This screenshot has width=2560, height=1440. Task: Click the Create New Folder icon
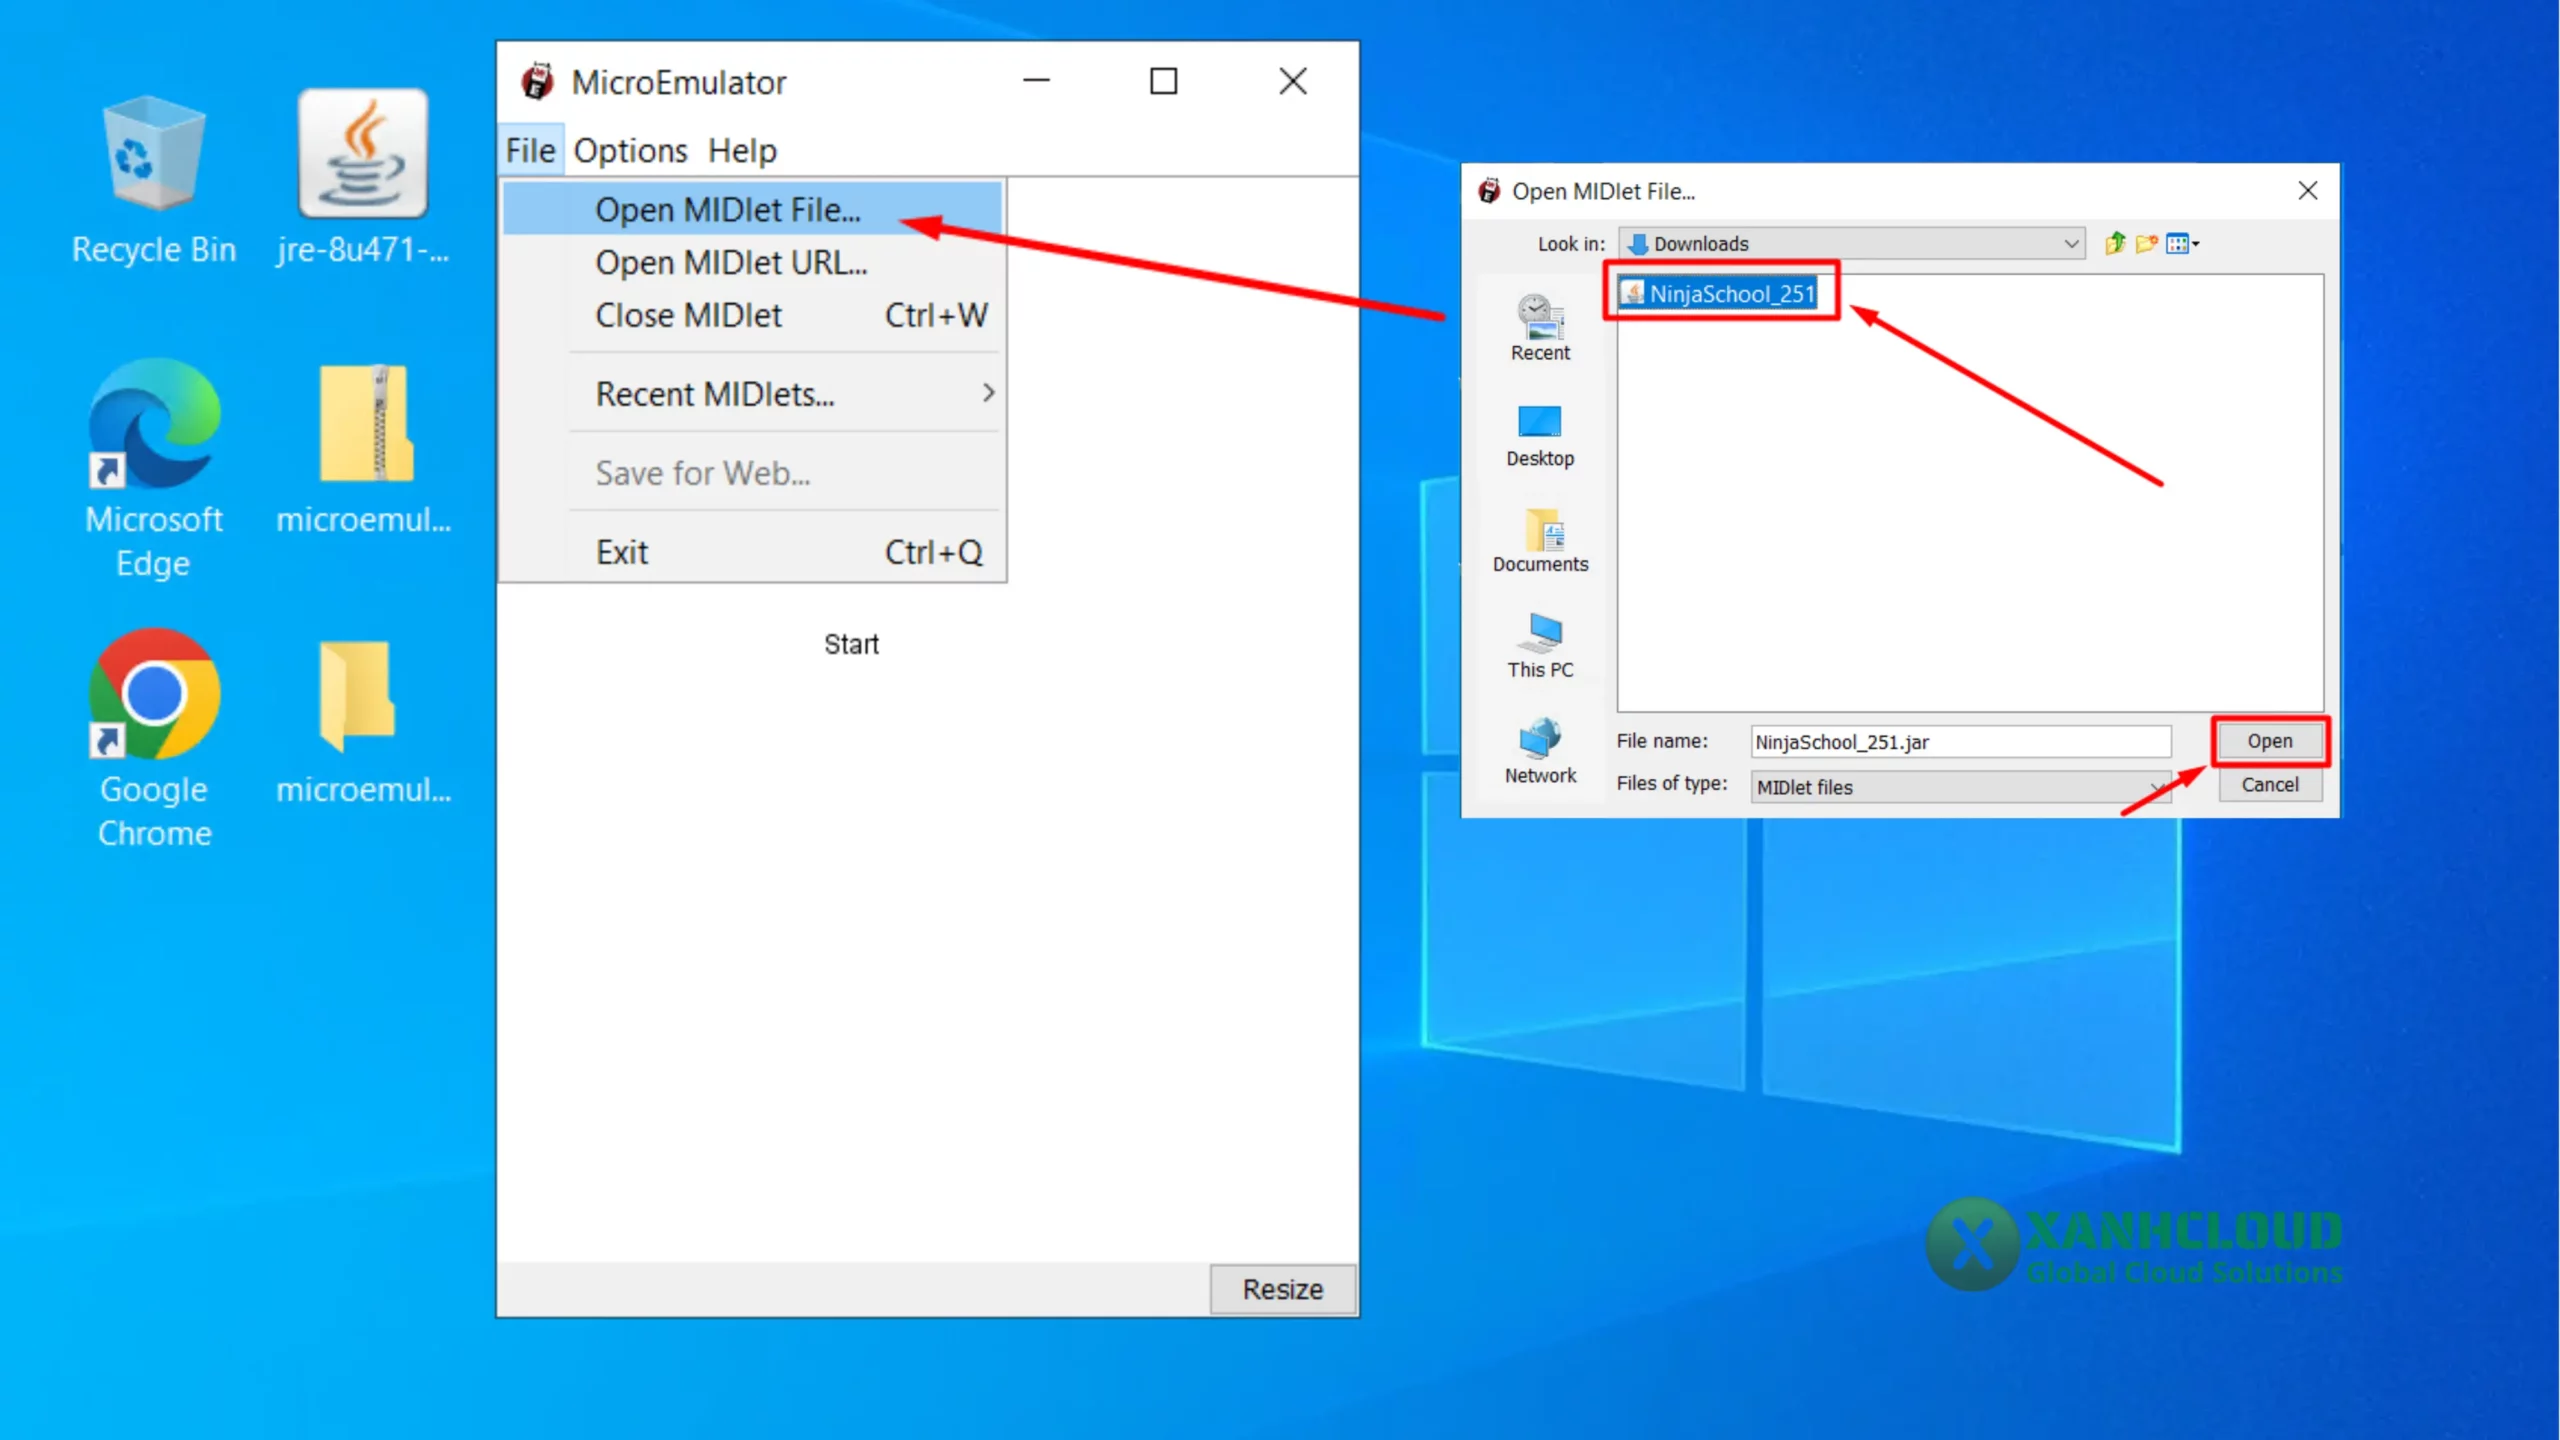[2146, 244]
